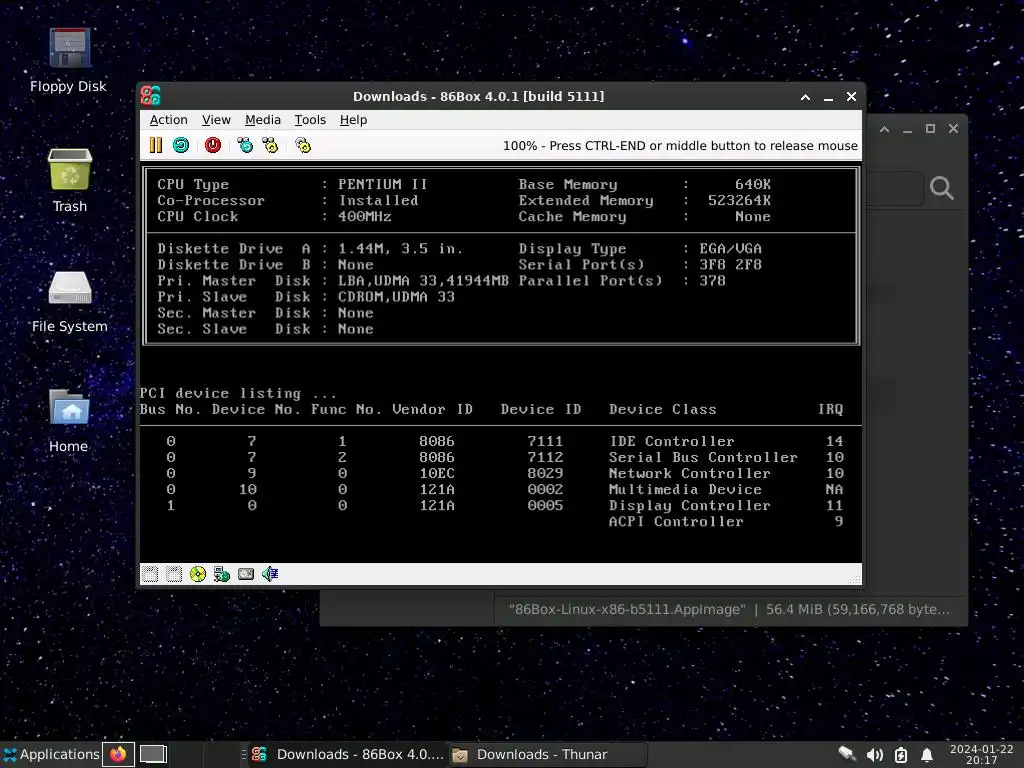This screenshot has height=768, width=1024.
Task: Click the power manager battery tray icon
Action: pyautogui.click(x=901, y=755)
